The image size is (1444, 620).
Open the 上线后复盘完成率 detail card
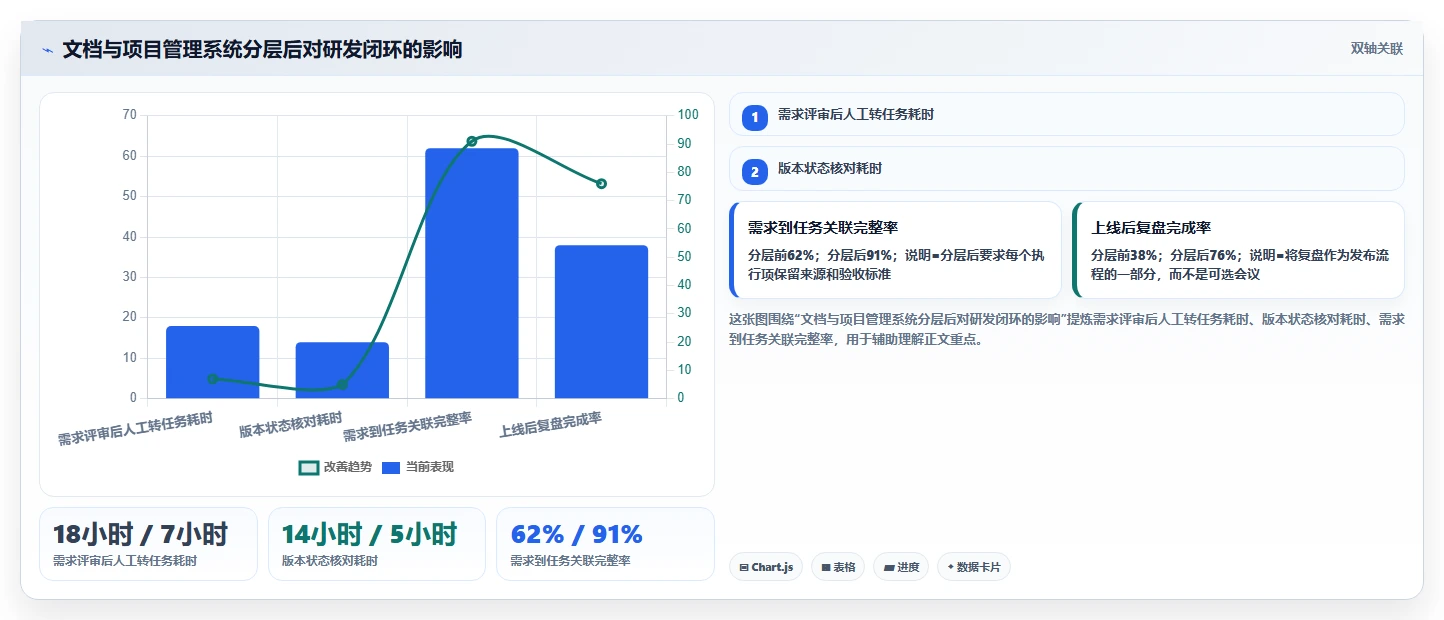pos(1238,250)
